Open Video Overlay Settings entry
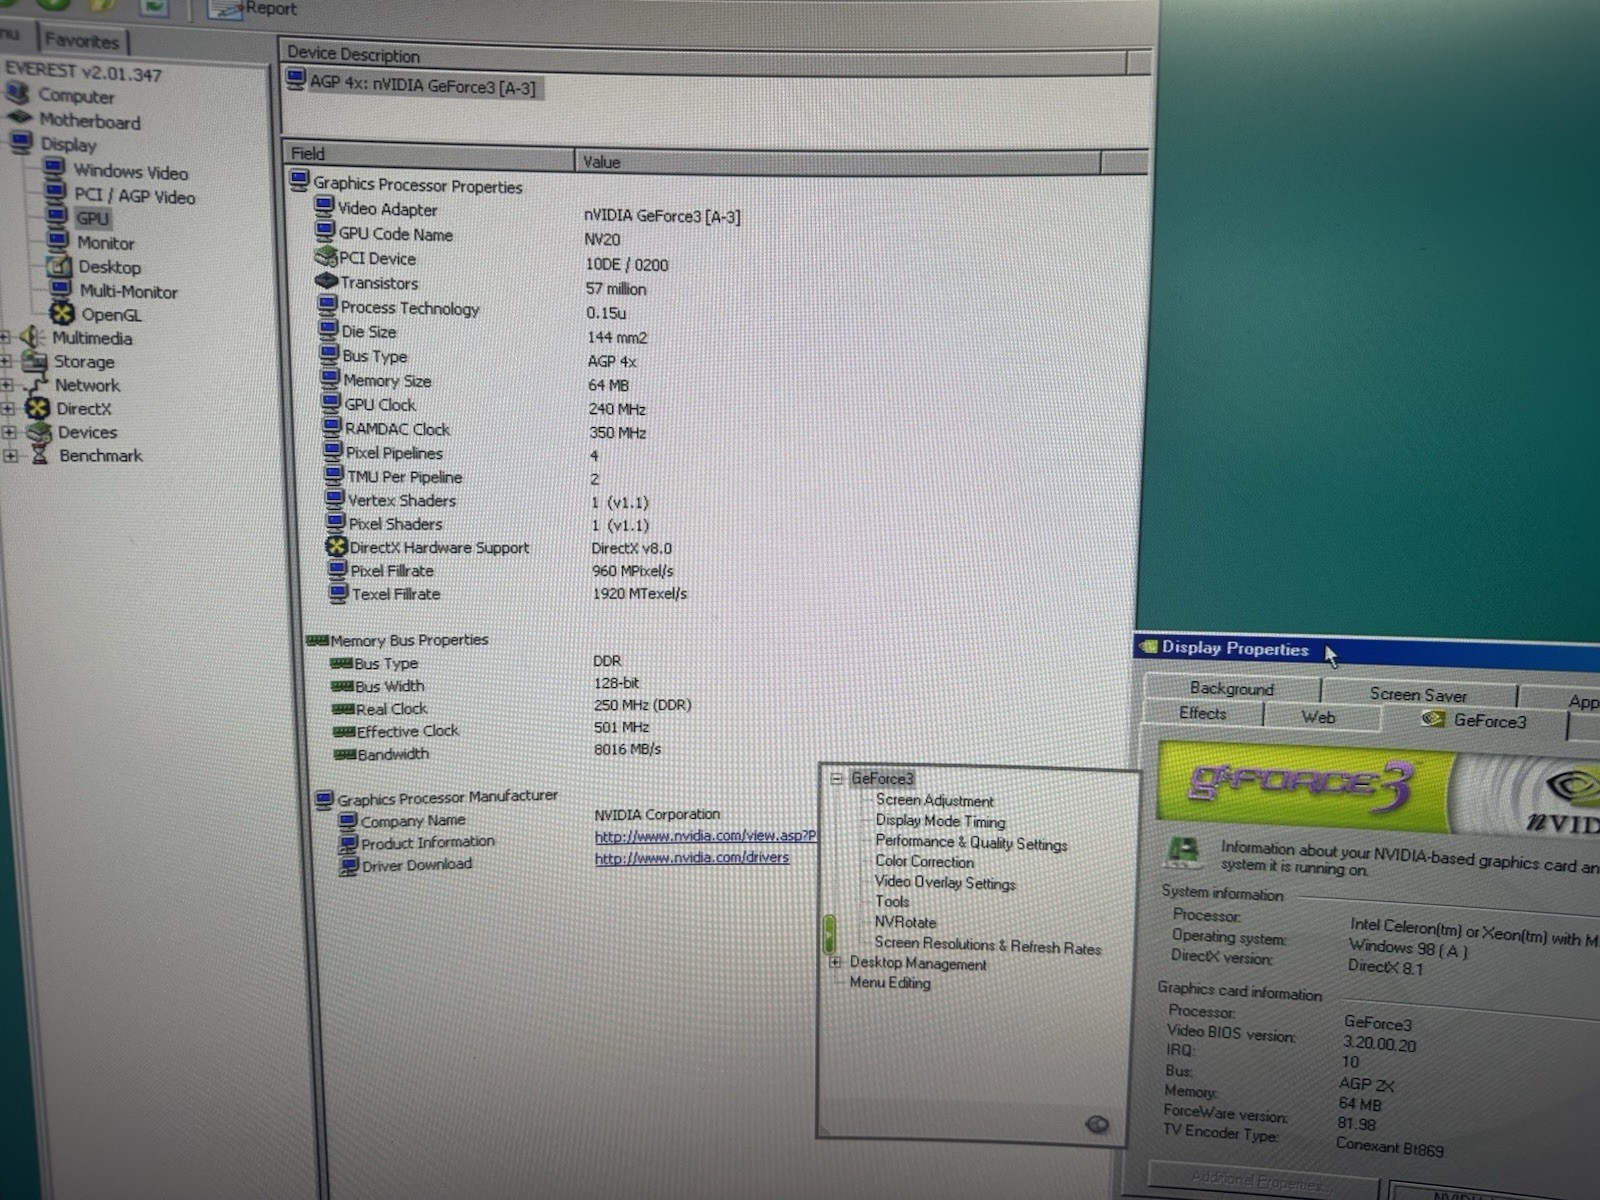 (945, 882)
